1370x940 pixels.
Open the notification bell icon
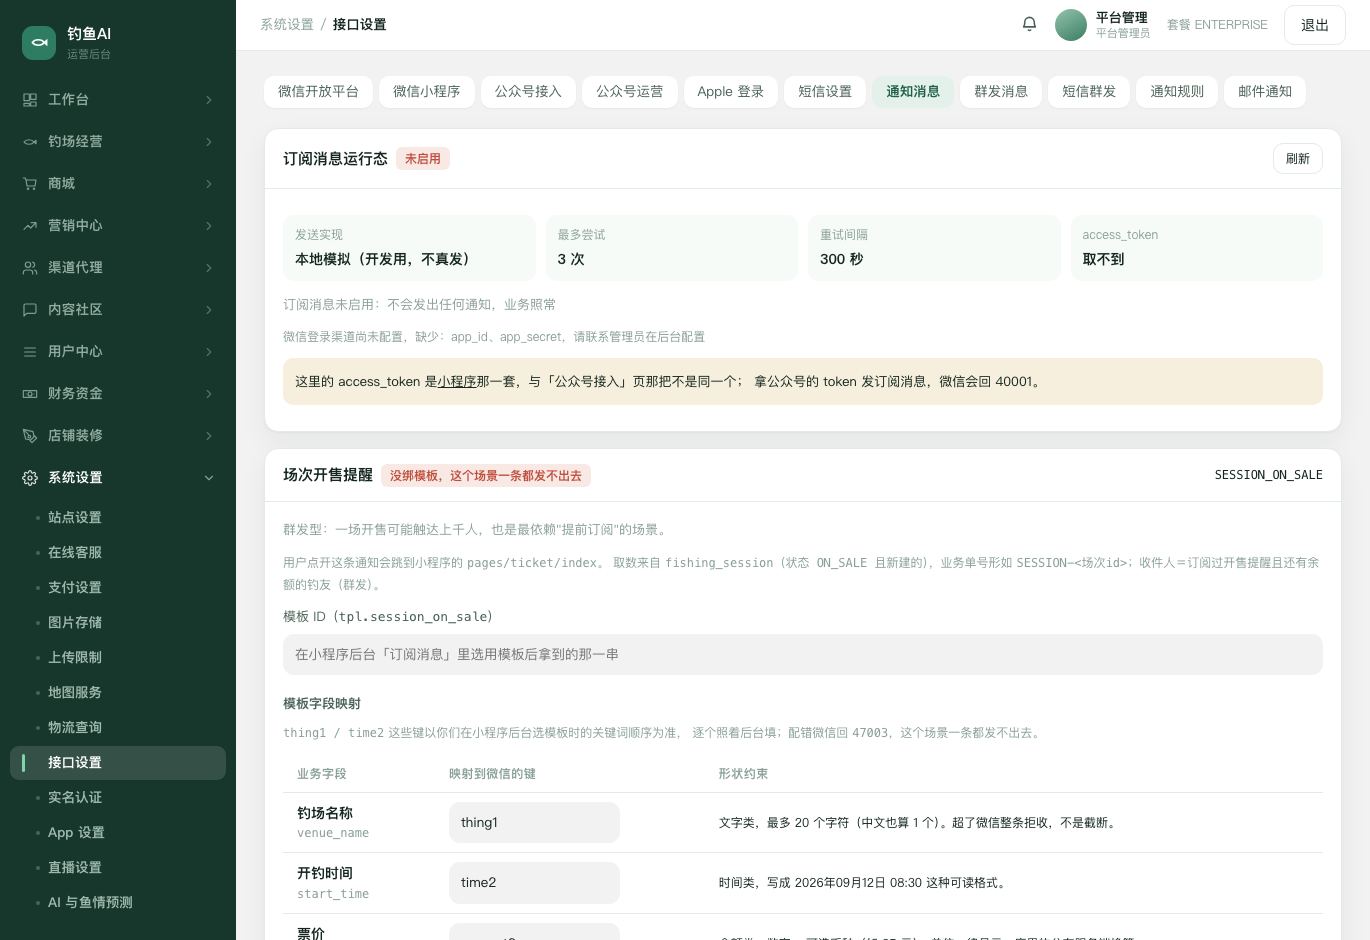(1029, 24)
